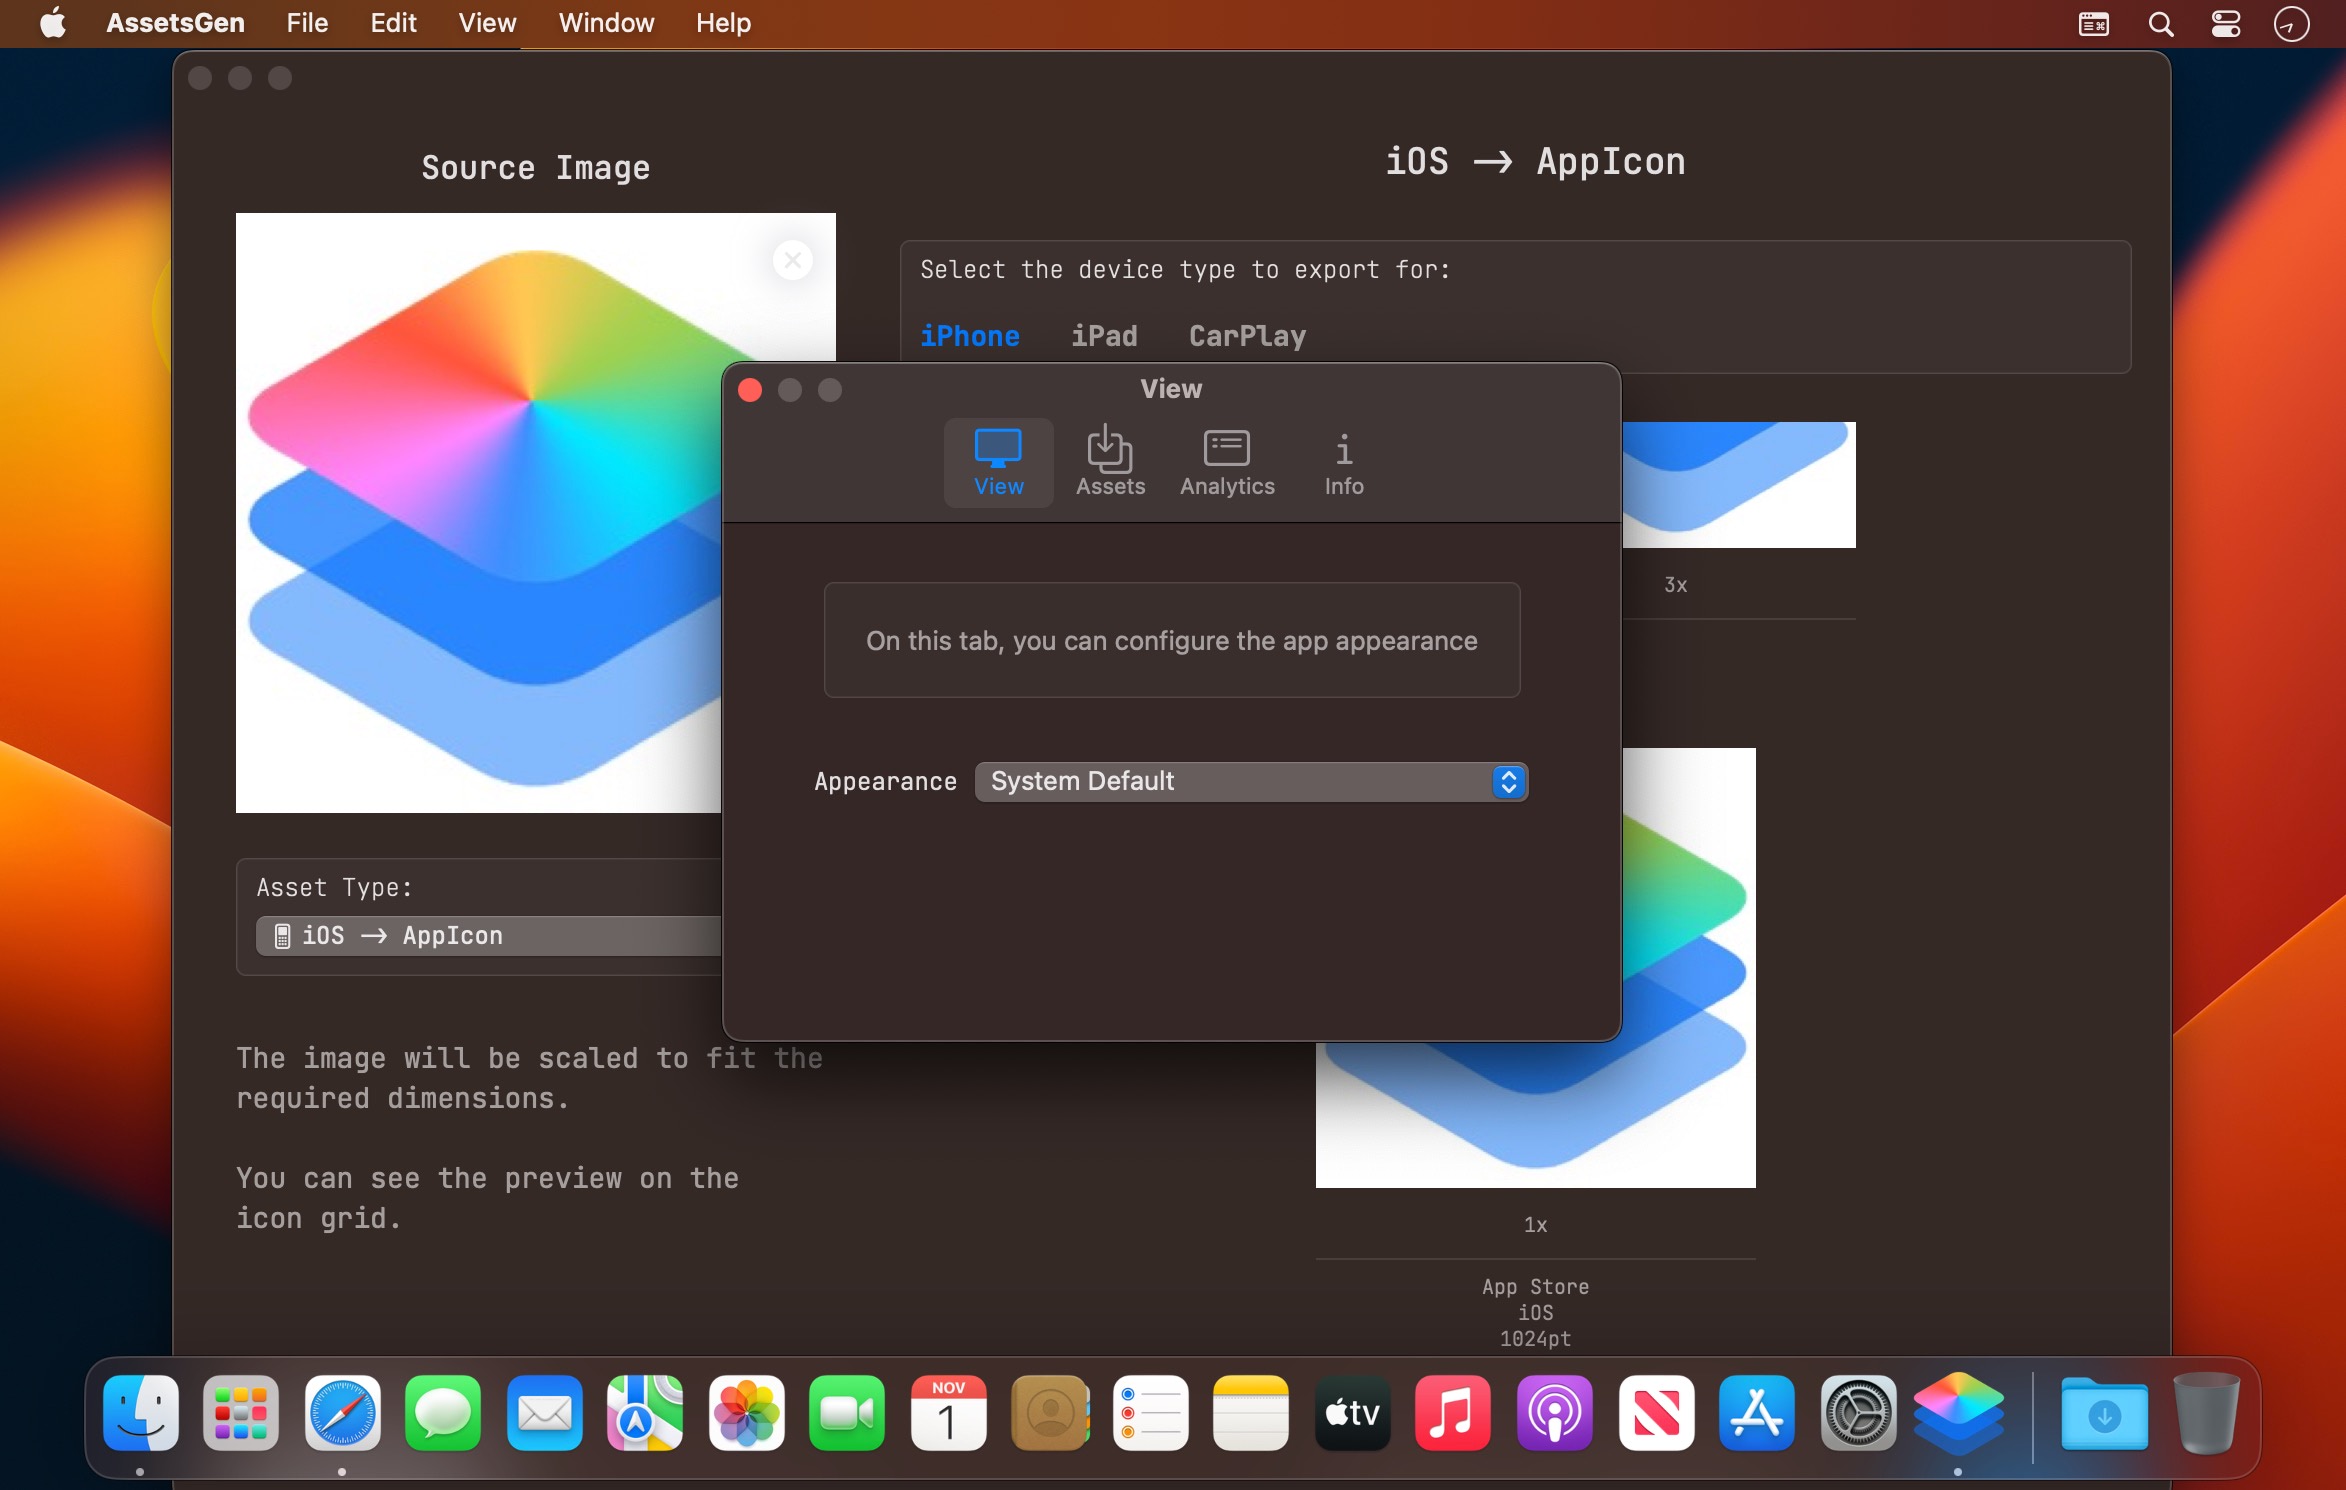
Task: Open the File menu
Action: tap(306, 23)
